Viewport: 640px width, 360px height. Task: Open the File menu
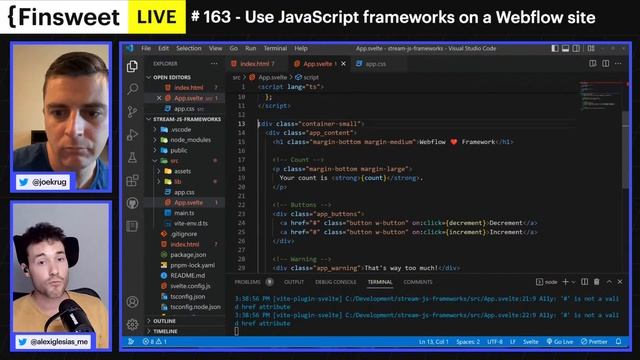[146, 48]
